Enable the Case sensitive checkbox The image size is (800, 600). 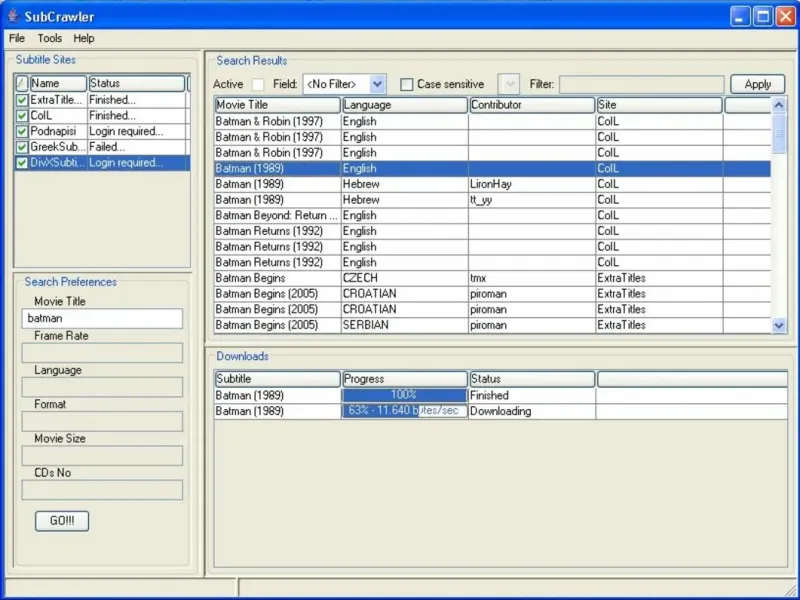coord(407,85)
